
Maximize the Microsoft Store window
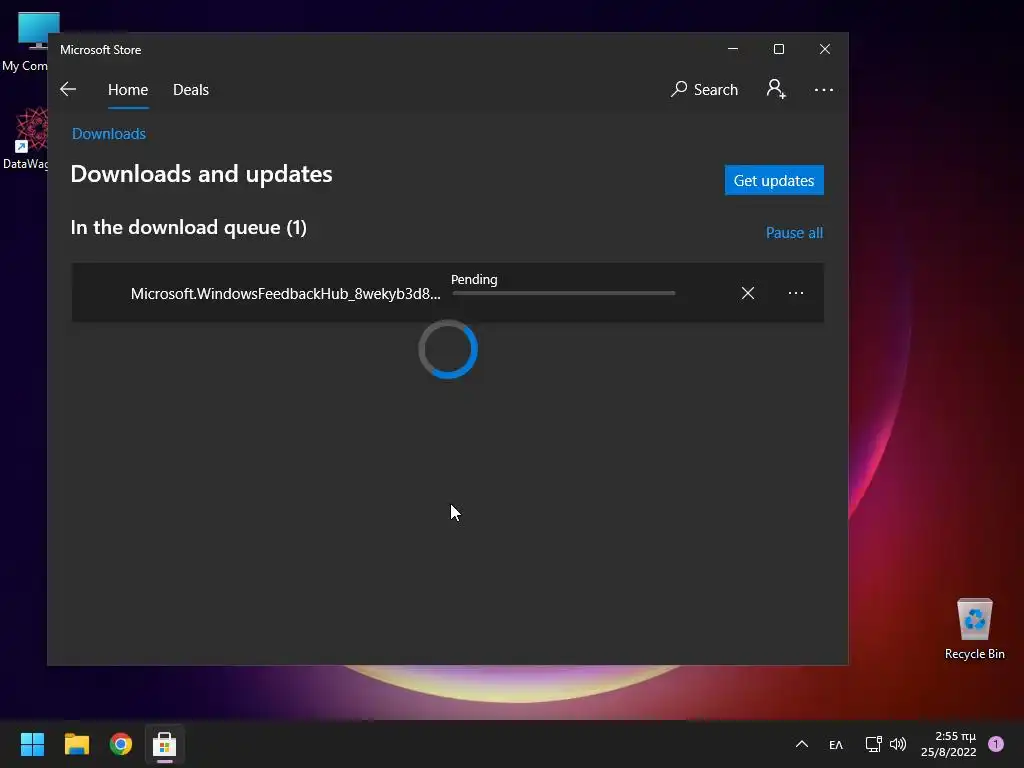coord(778,49)
